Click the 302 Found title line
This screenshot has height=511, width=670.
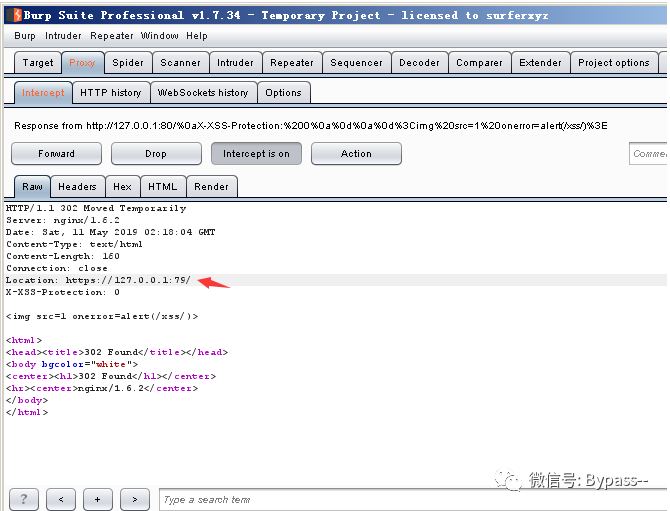click(x=117, y=352)
